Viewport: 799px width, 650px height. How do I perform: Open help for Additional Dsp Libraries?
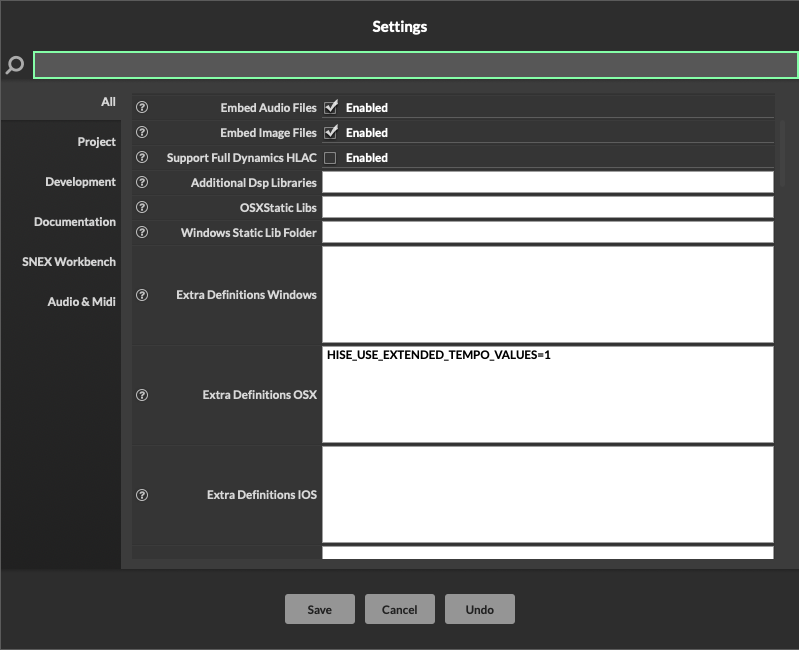tap(142, 182)
